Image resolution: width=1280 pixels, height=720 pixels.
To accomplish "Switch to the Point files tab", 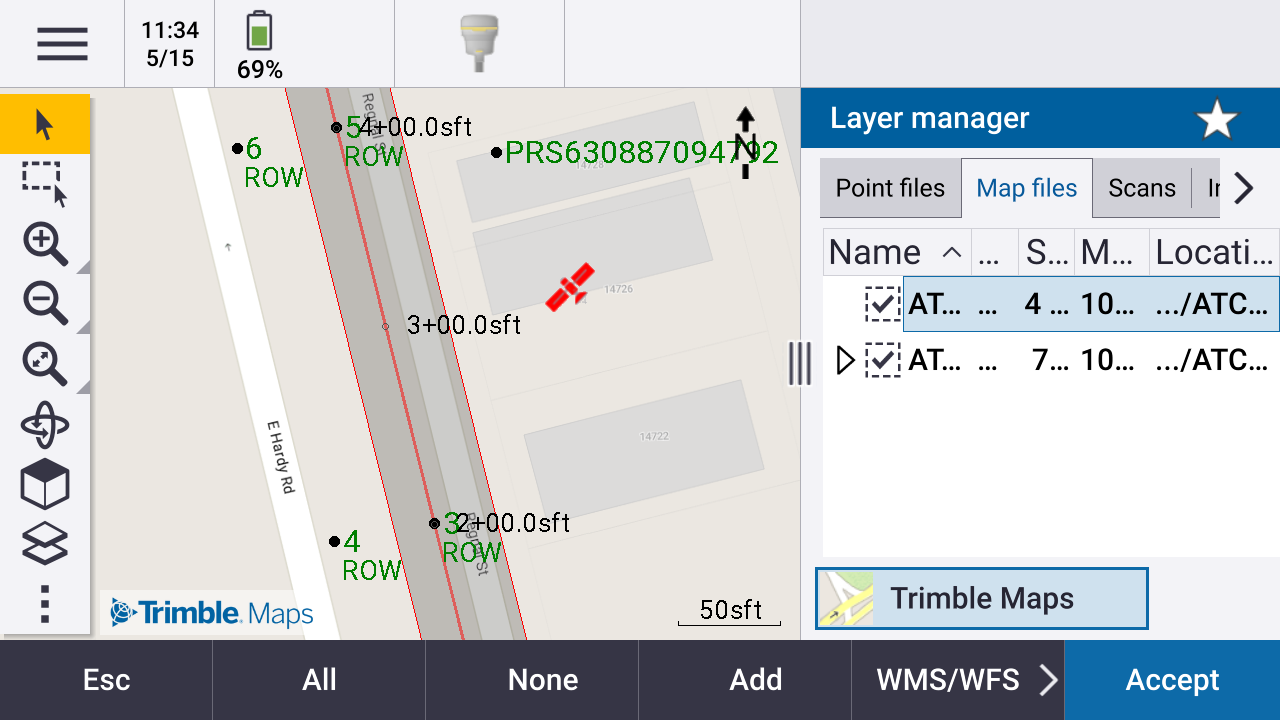I will click(890, 188).
